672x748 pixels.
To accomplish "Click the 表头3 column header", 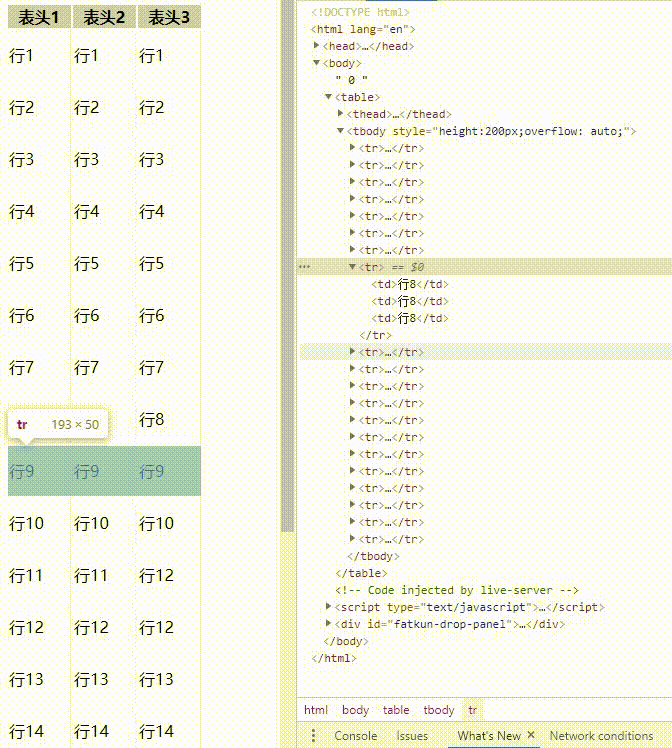I will coord(169,17).
